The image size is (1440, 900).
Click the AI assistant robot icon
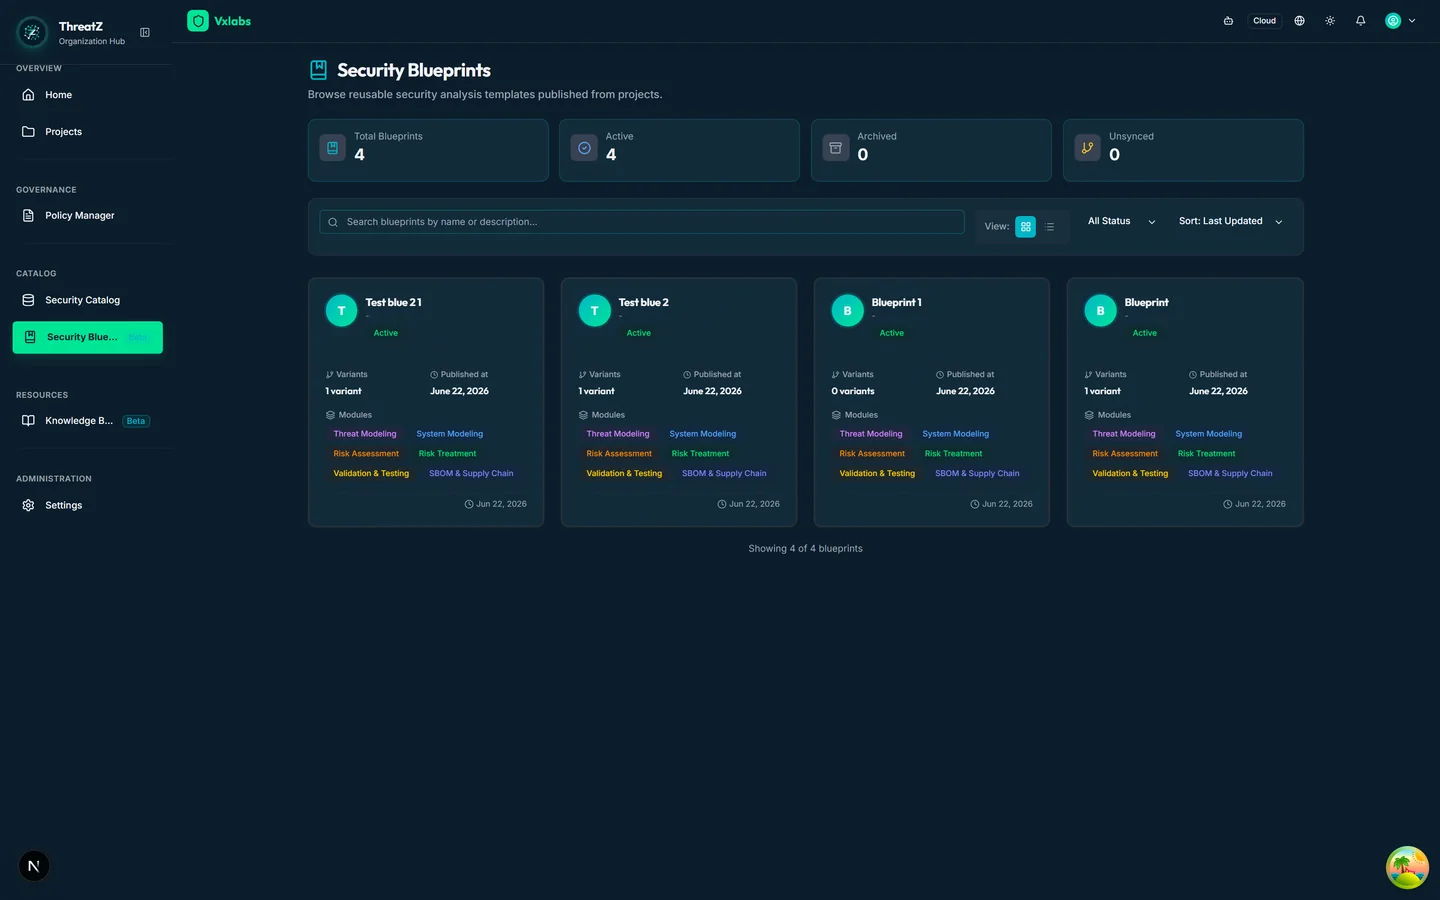pyautogui.click(x=1228, y=21)
